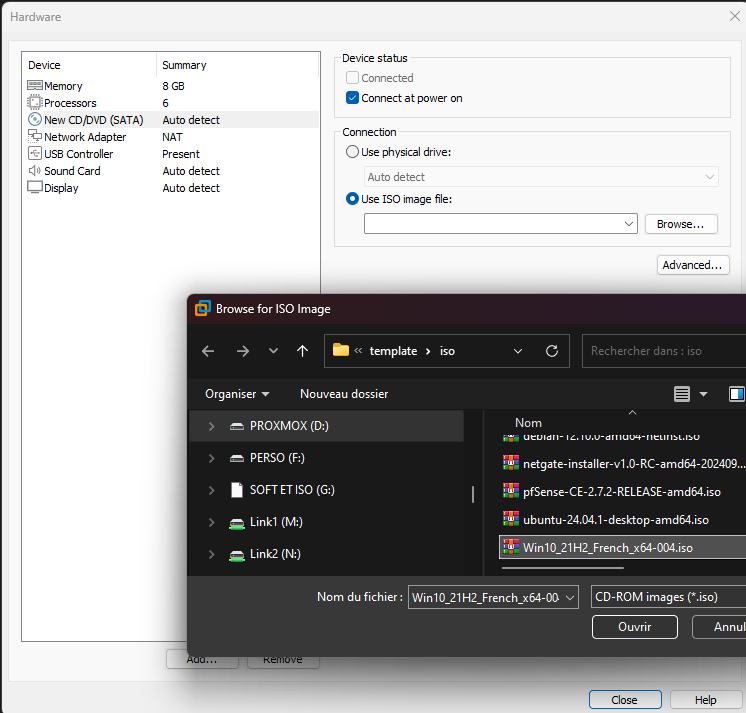
Task: Click the Link2 (N:) network drive icon
Action: pos(237,555)
